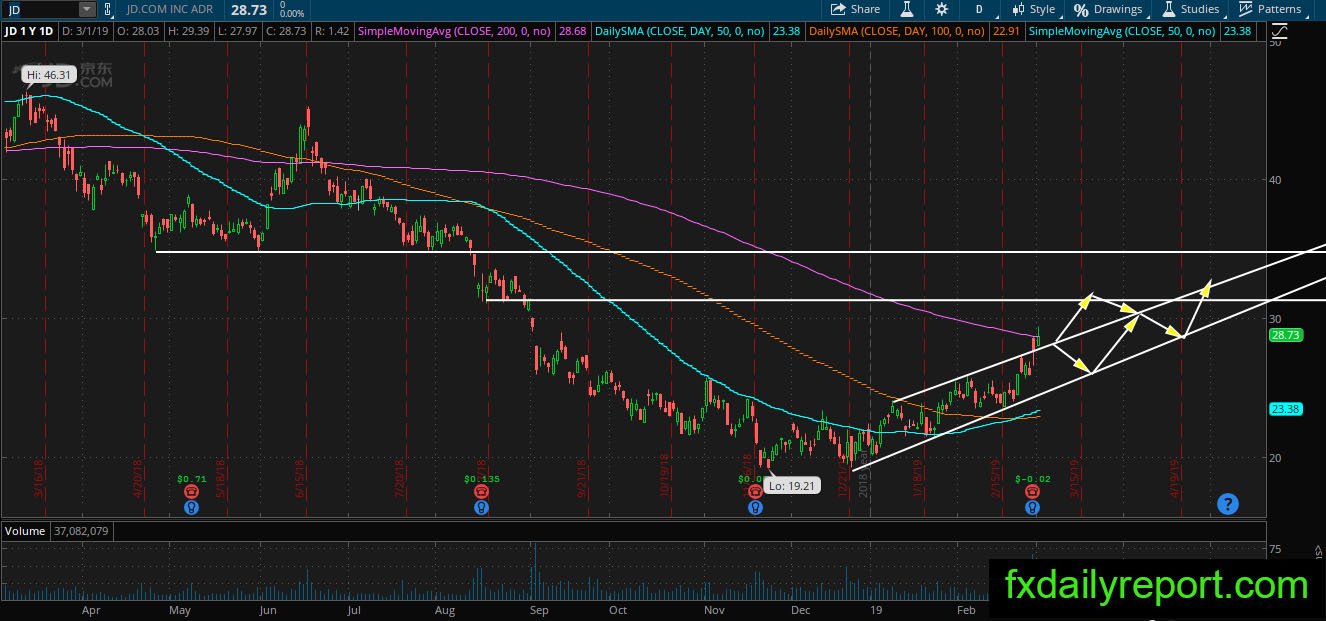1326x621 pixels.
Task: Click the flask icon next to Share
Action: tap(908, 9)
